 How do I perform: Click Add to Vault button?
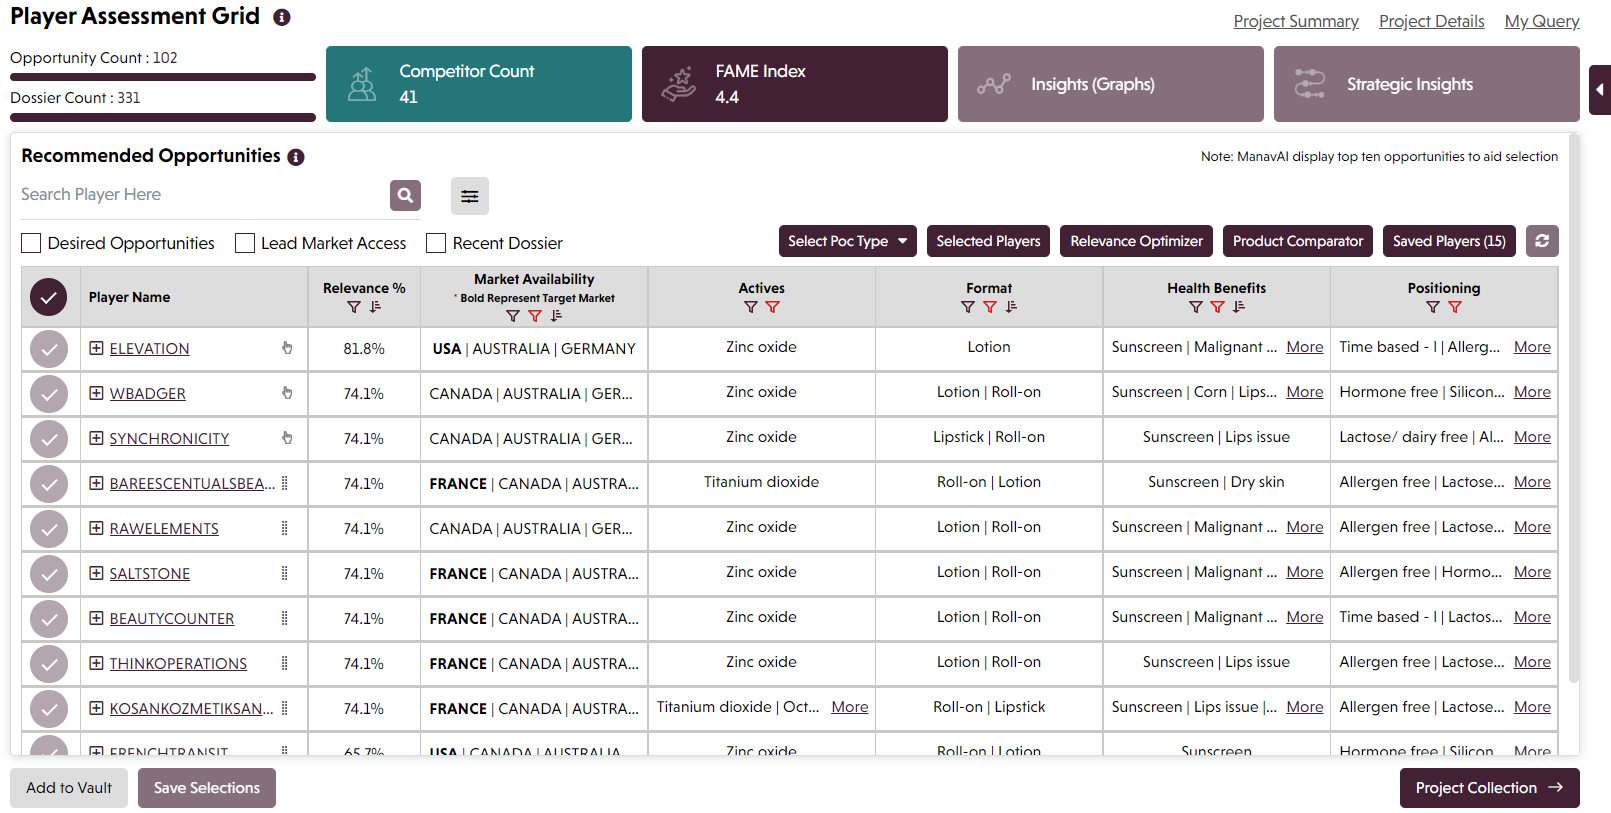click(x=69, y=788)
